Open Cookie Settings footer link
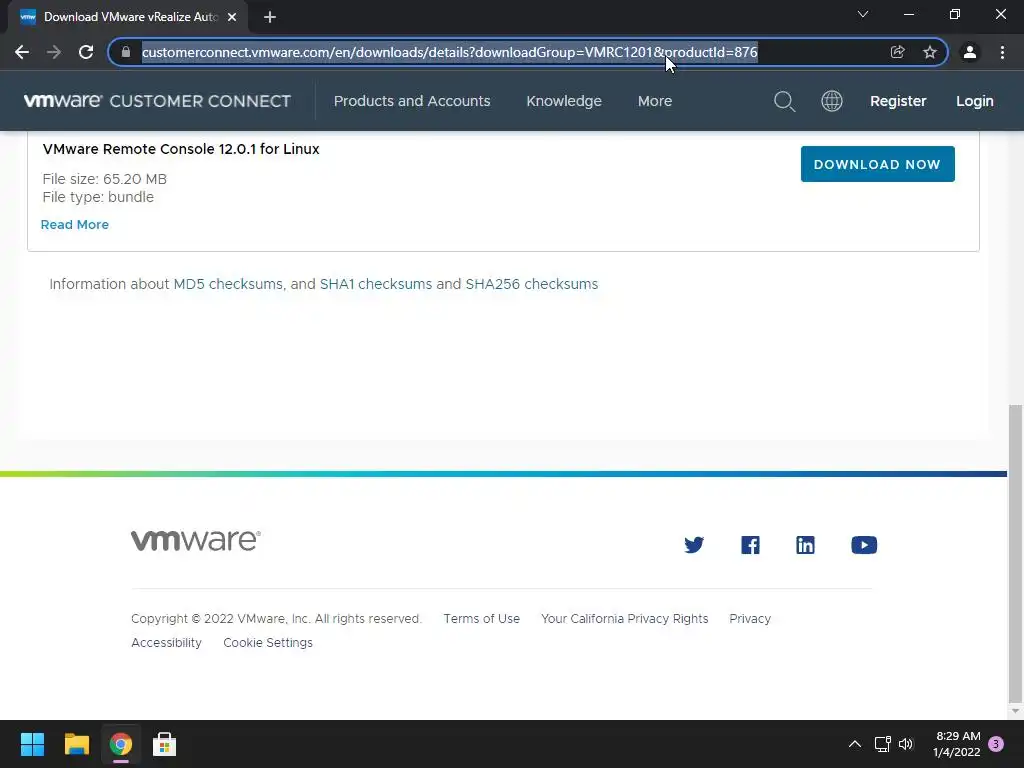This screenshot has height=768, width=1024. click(x=268, y=643)
